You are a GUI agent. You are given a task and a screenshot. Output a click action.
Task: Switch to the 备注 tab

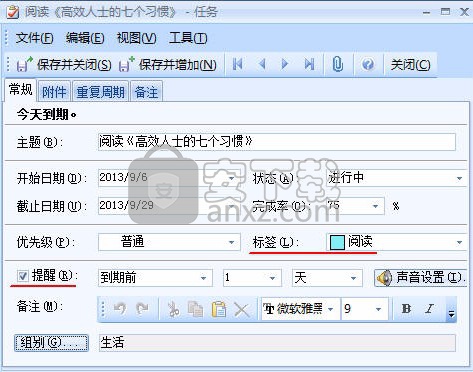(147, 92)
